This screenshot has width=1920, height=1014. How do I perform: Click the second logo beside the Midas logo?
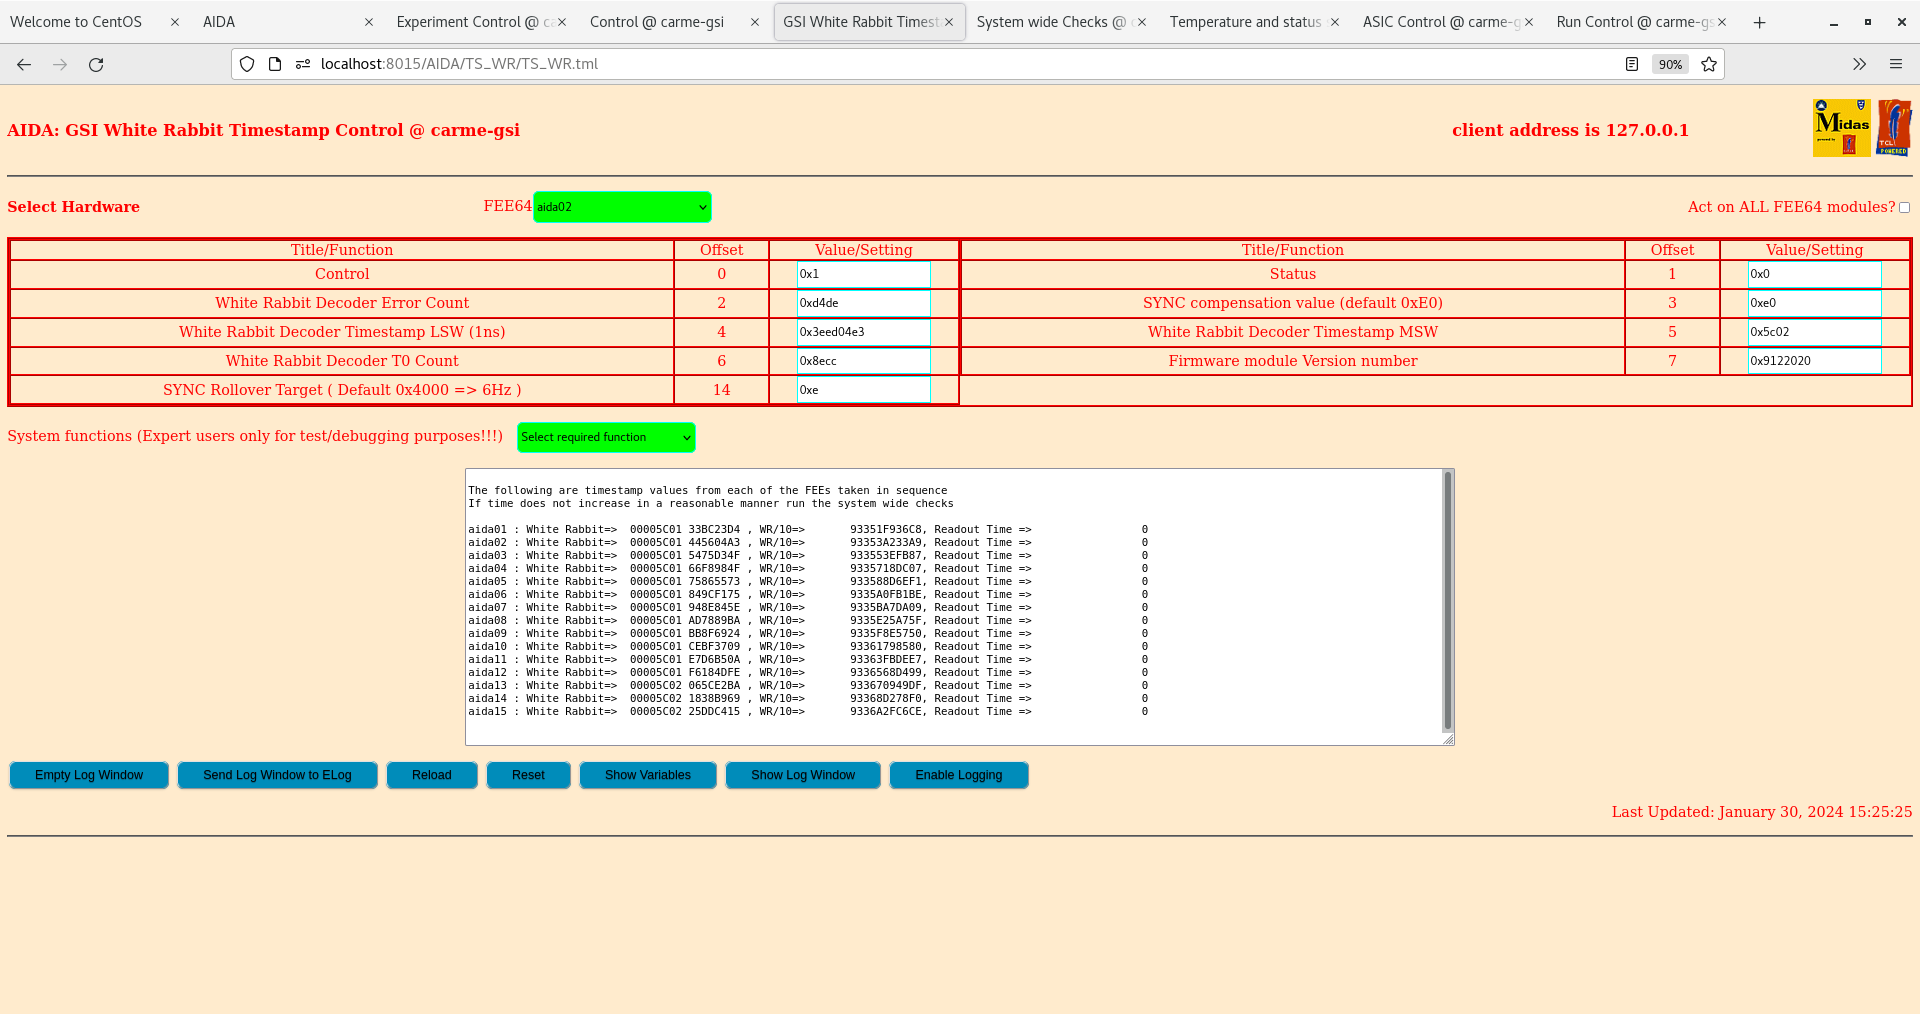(1894, 127)
